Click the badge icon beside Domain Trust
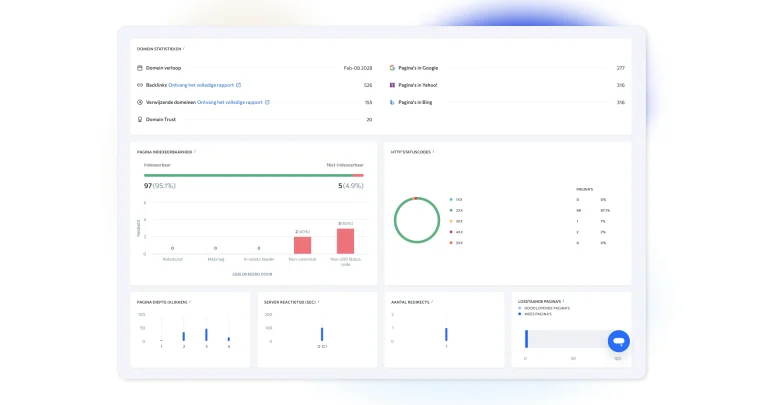 tap(140, 119)
